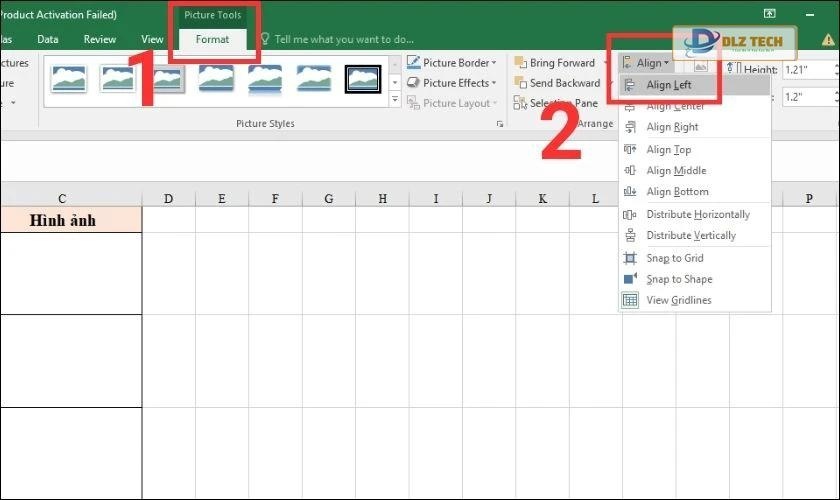
Task: Click the Distribute Vertically icon
Action: click(x=630, y=236)
